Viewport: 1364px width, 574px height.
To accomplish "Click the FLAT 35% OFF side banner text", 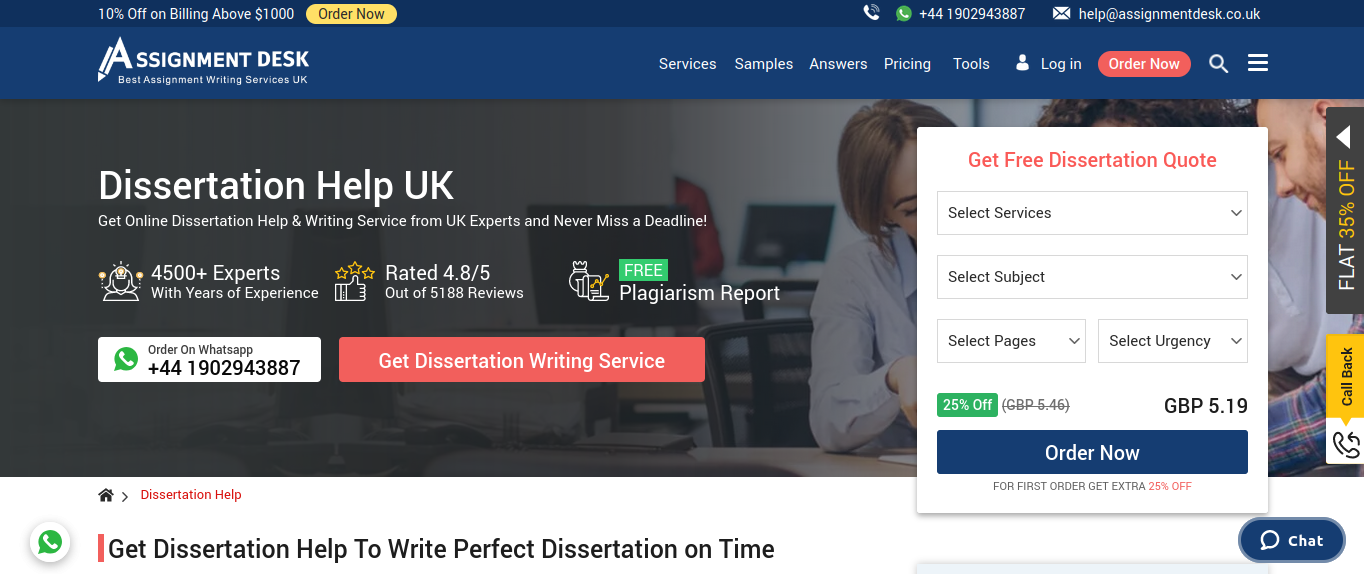I will (1346, 225).
